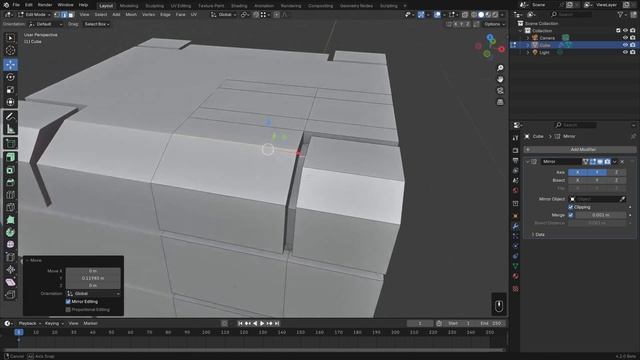Toggle camera view icon in viewport
The width and height of the screenshot is (640, 360).
coord(500,91)
